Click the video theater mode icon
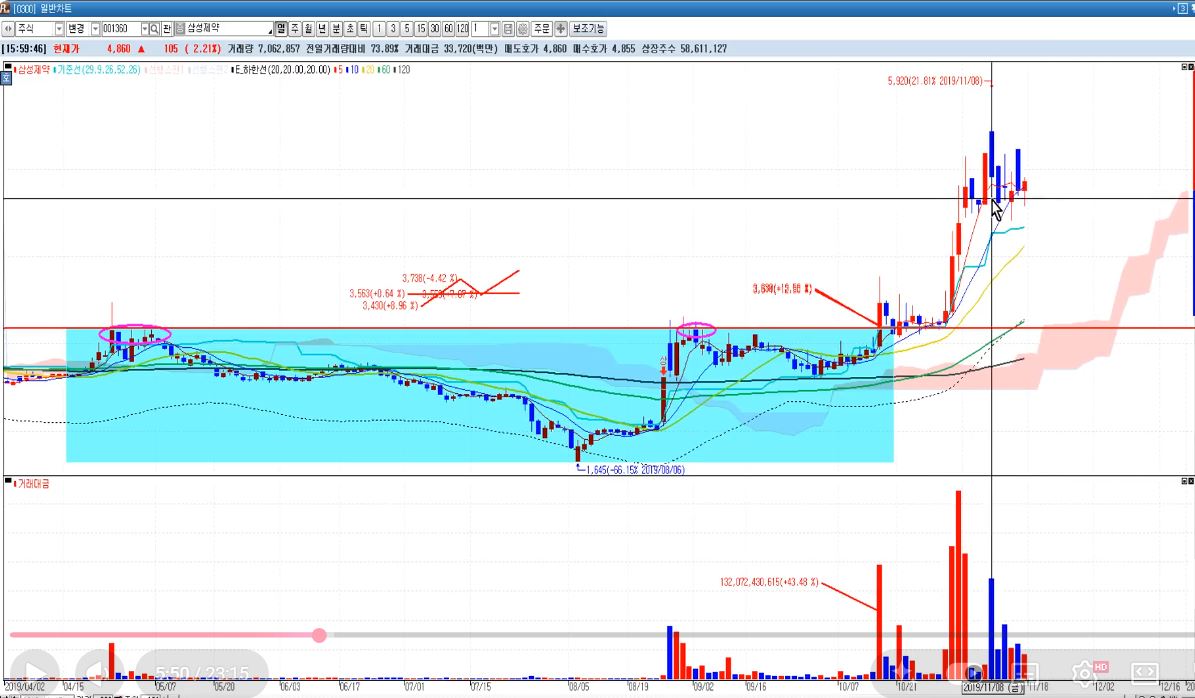 1145,673
